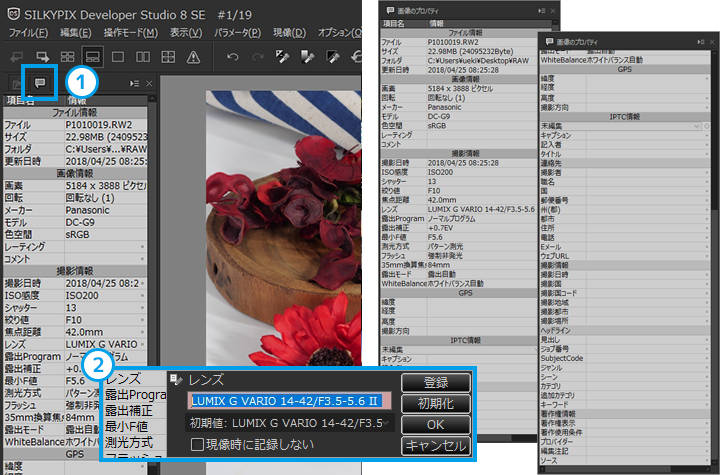
Task: Click the IPTC properties window vertical scrollbar
Action: pyautogui.click(x=715, y=257)
